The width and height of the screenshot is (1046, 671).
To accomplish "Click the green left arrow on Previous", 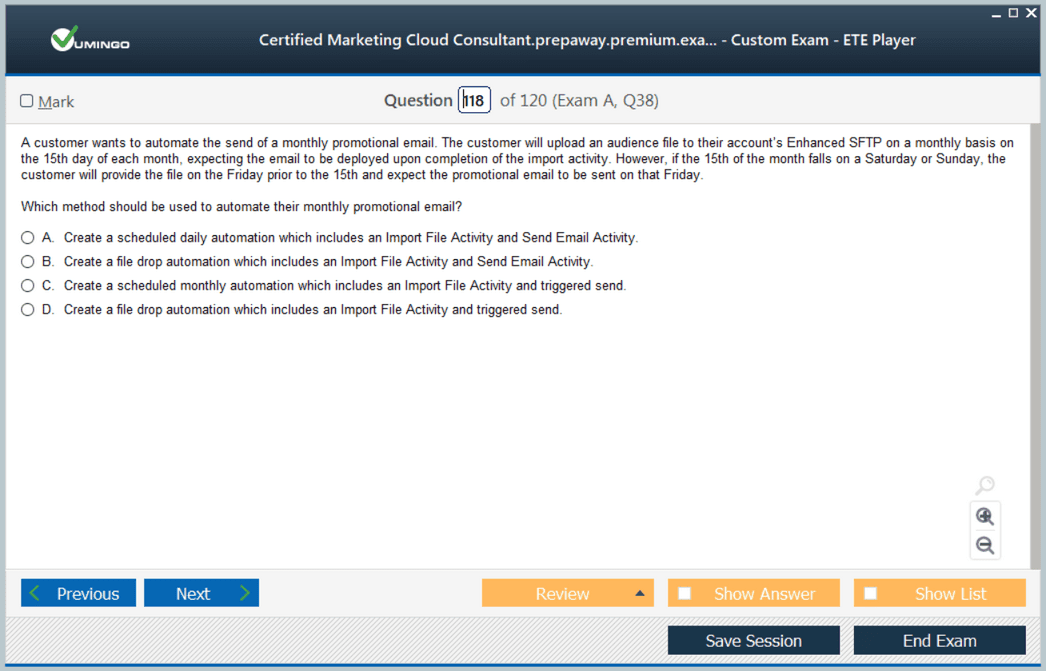I will pyautogui.click(x=36, y=593).
